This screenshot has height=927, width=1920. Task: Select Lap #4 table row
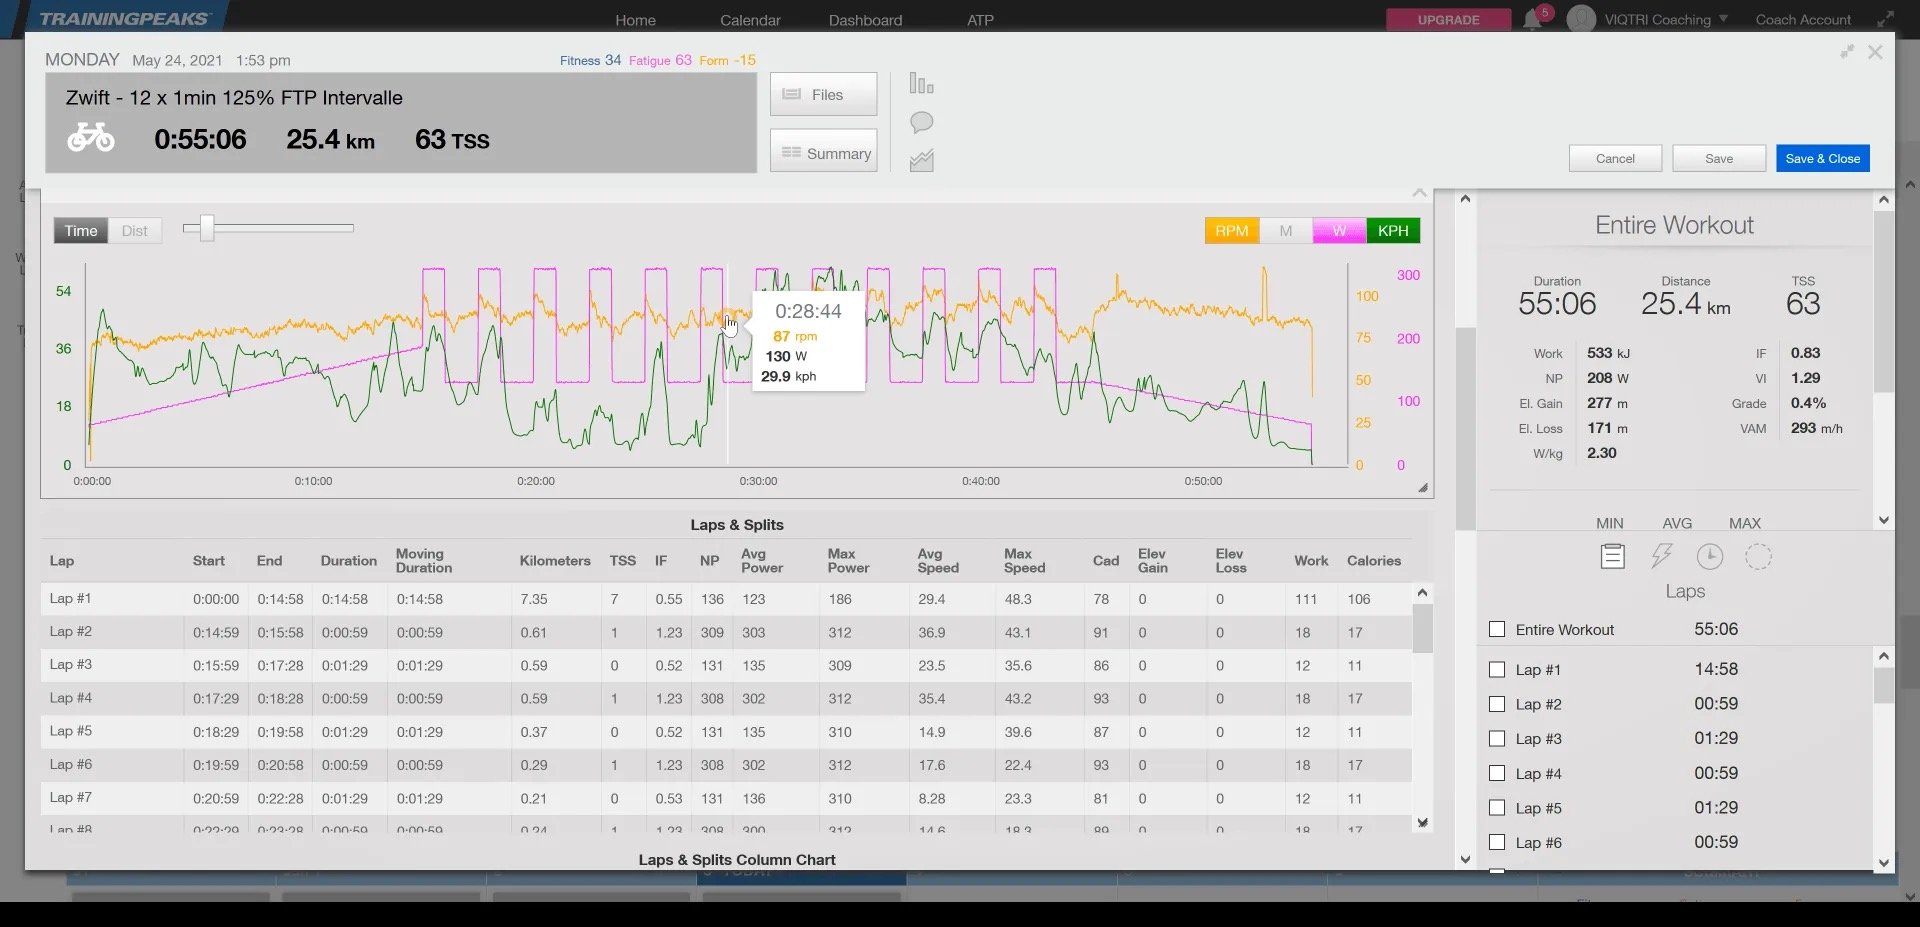(x=726, y=698)
